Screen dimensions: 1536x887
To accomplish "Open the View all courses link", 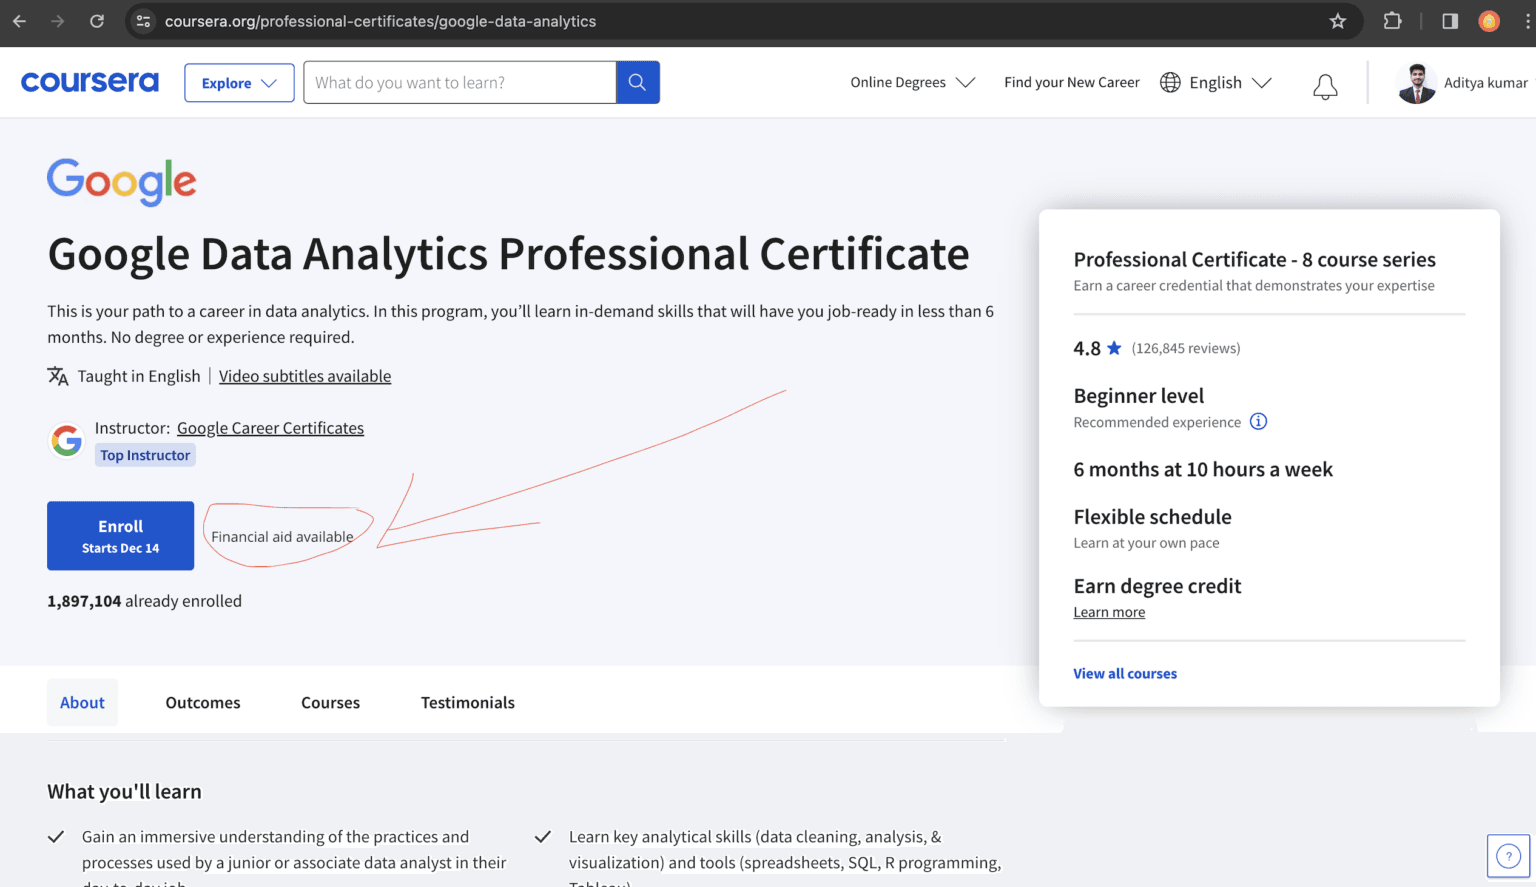I will coord(1124,673).
